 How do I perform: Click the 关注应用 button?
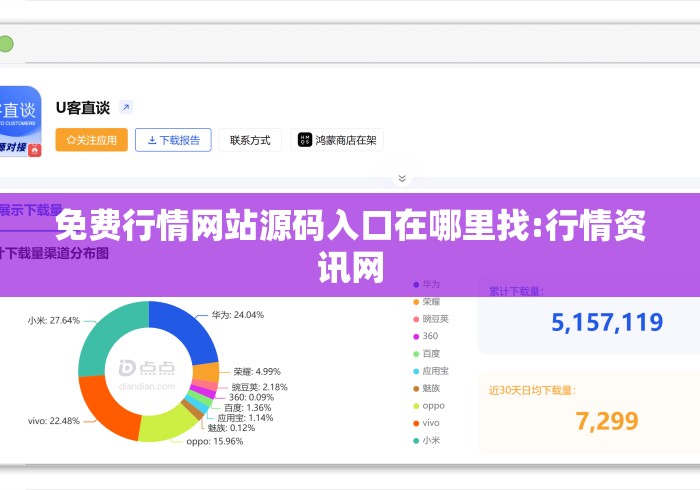(x=92, y=140)
